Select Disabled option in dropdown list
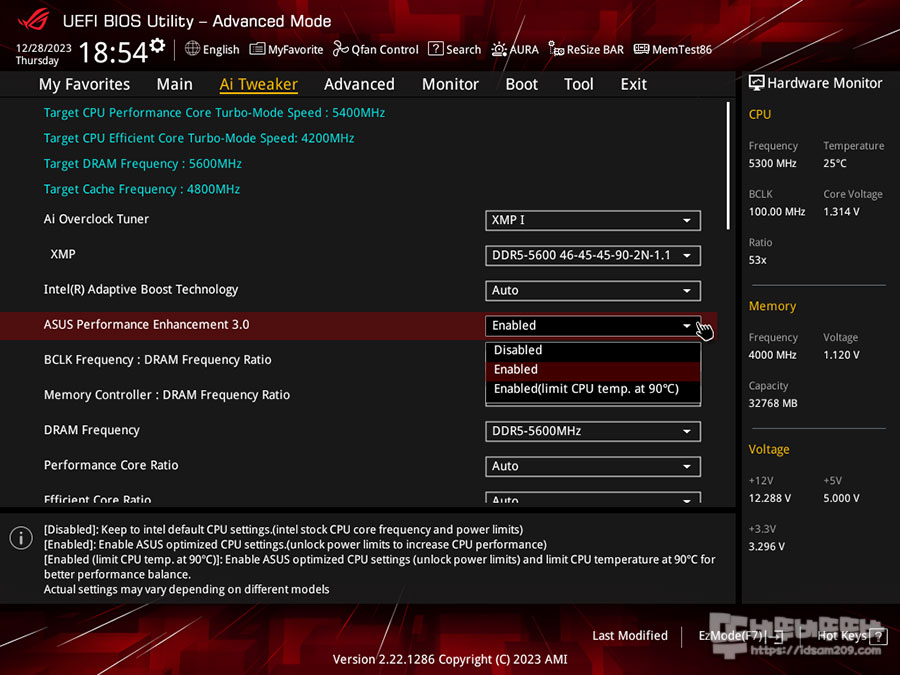The width and height of the screenshot is (900, 675). click(x=593, y=350)
